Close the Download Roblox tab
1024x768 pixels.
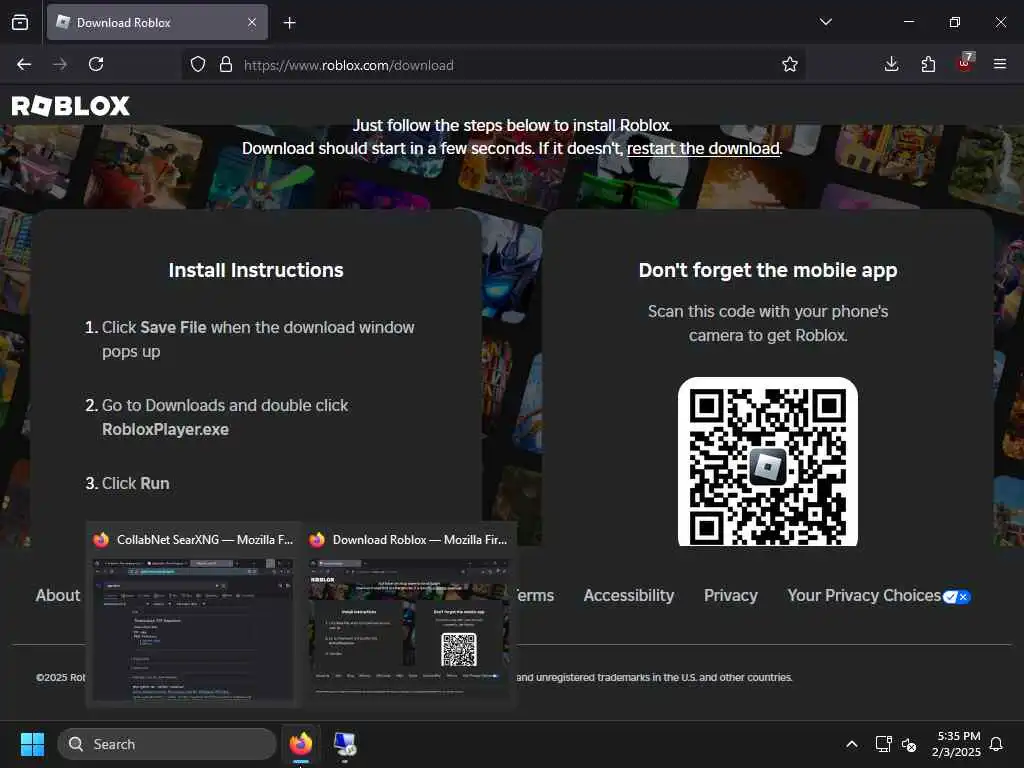[x=252, y=22]
